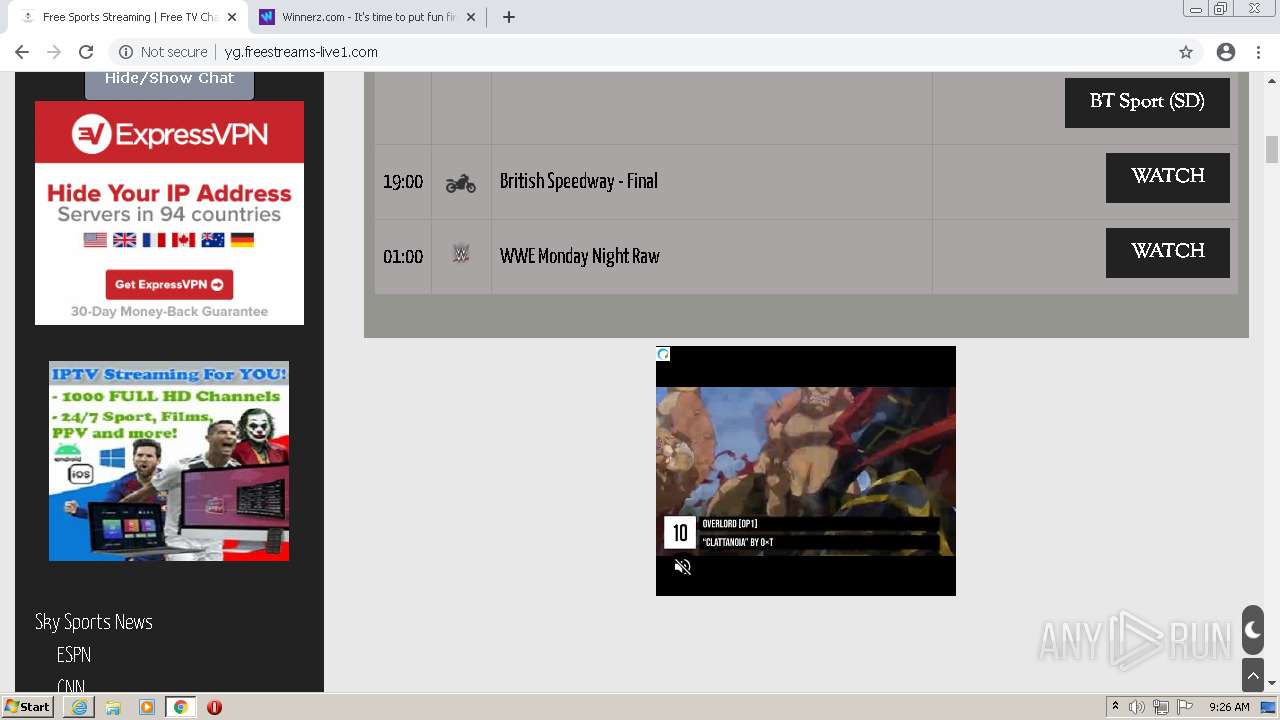Click the ad choices icon on video
The width and height of the screenshot is (1280, 720).
coord(663,354)
